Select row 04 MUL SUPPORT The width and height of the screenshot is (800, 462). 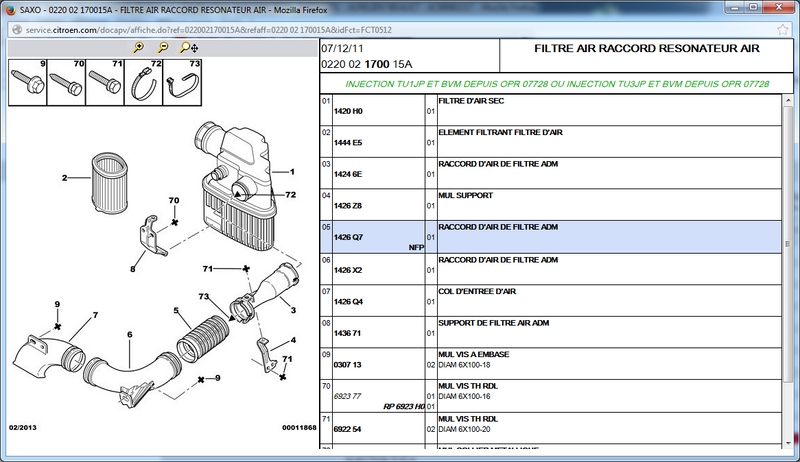click(x=551, y=205)
